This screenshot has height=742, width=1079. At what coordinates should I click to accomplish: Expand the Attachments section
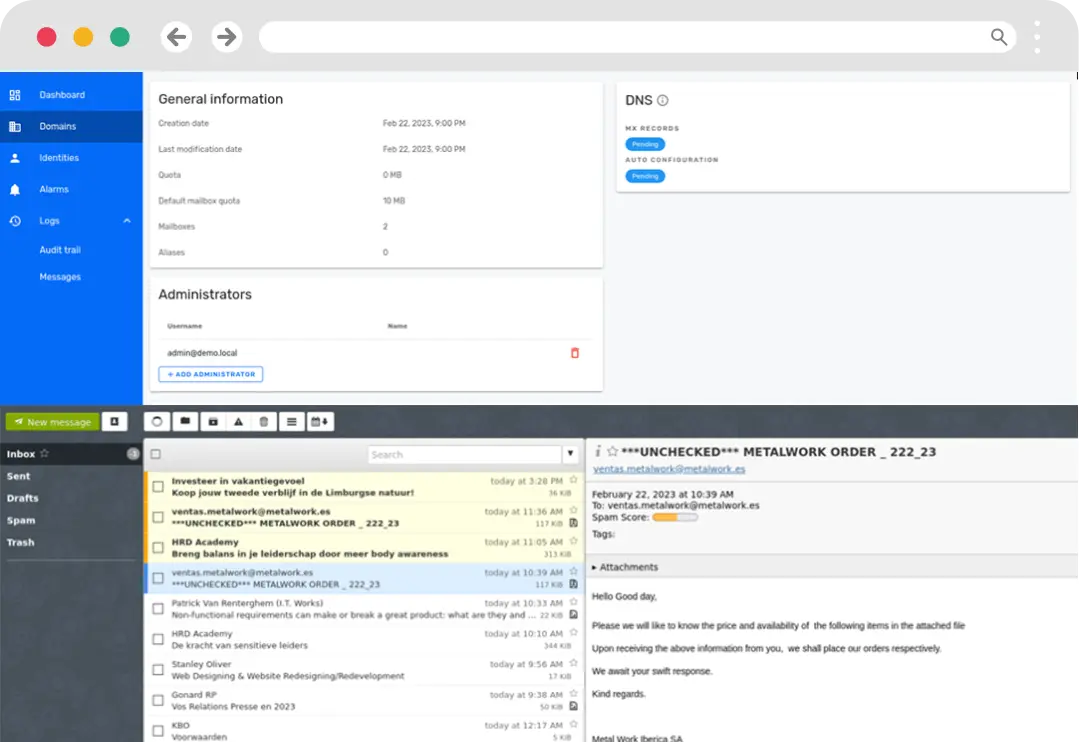[625, 566]
